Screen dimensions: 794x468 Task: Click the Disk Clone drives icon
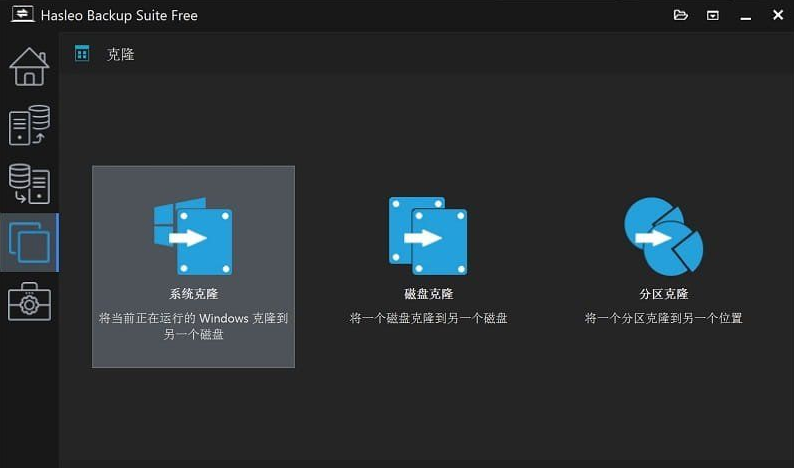pos(428,236)
